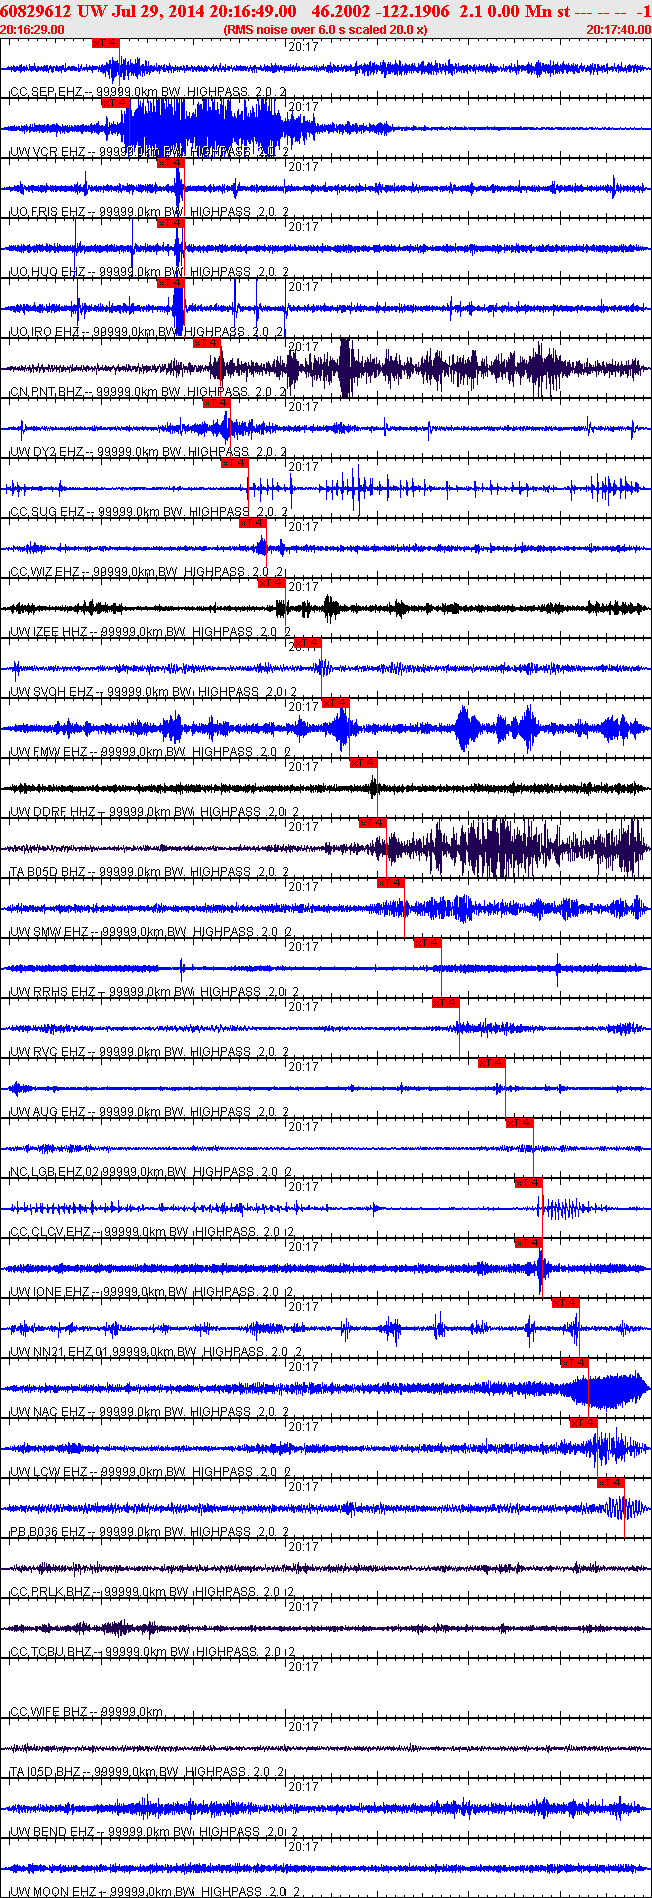This screenshot has height=1898, width=652.
Task: Click the red pick marker on CC.SEP.EHZ trace
Action: [105, 43]
